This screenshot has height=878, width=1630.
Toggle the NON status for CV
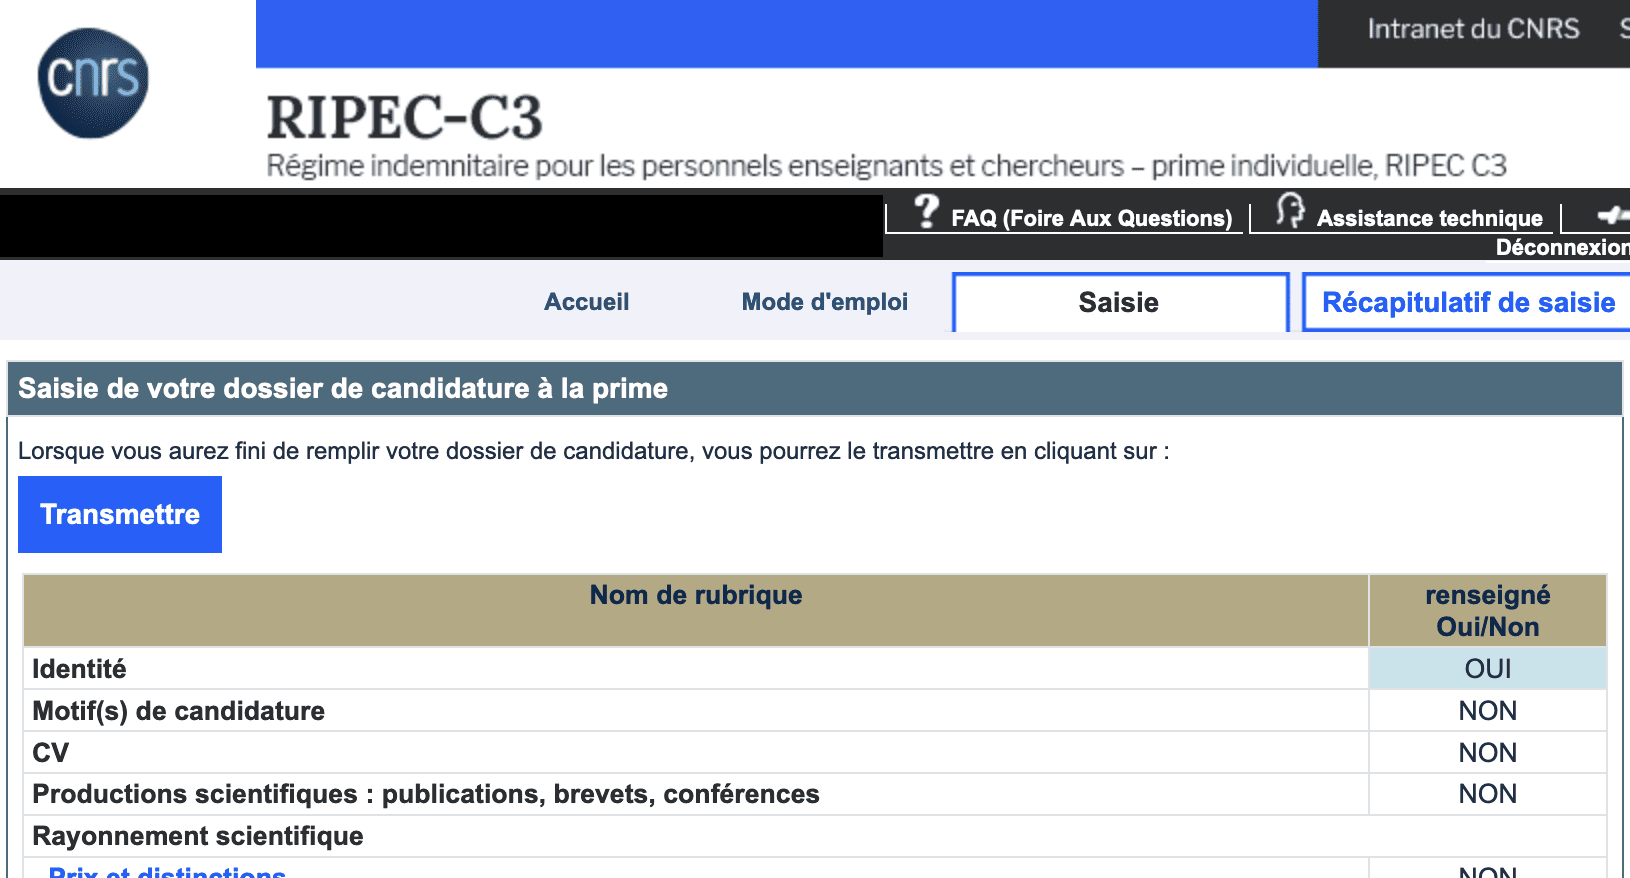(x=1487, y=752)
